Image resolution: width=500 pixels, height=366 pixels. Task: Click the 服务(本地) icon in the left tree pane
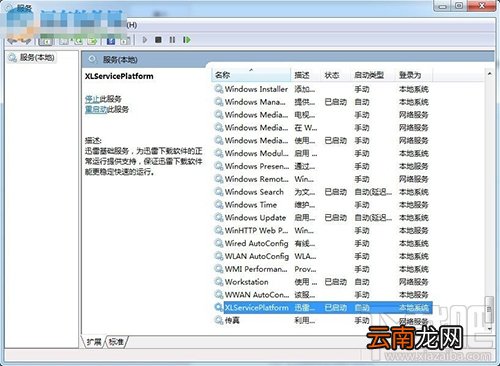point(13,58)
